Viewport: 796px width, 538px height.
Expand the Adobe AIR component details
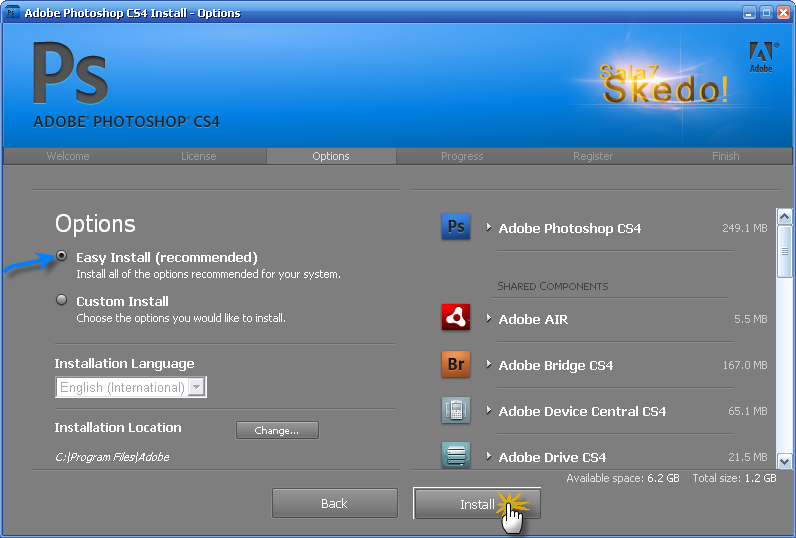[x=488, y=318]
